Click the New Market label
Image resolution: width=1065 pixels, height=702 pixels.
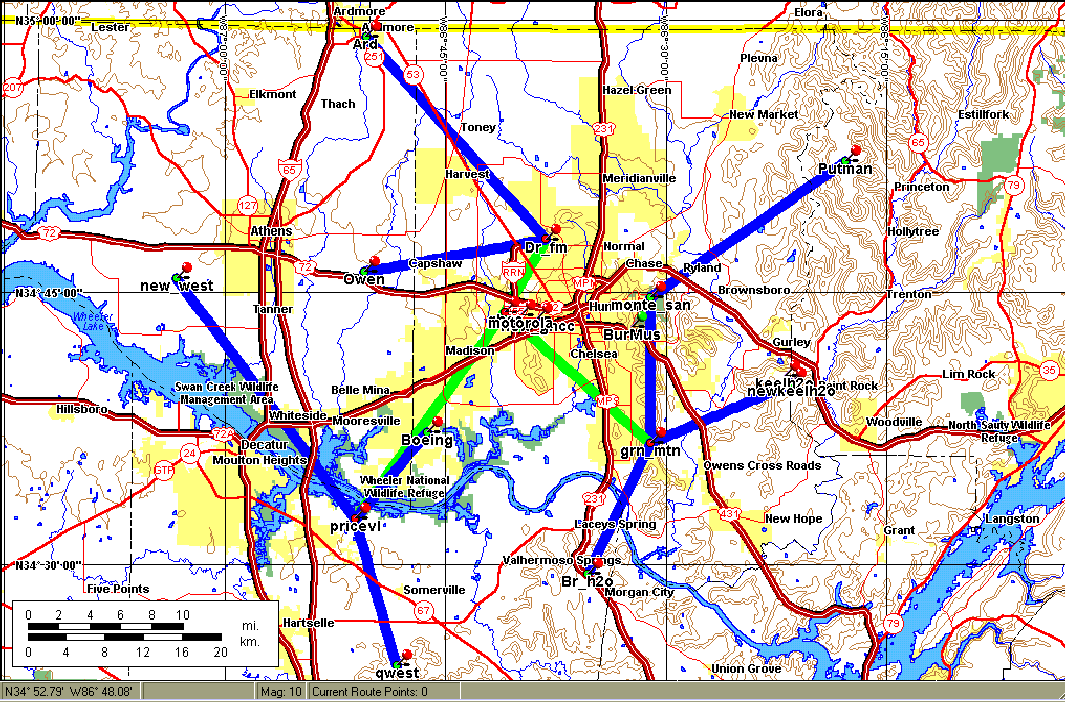tap(763, 115)
